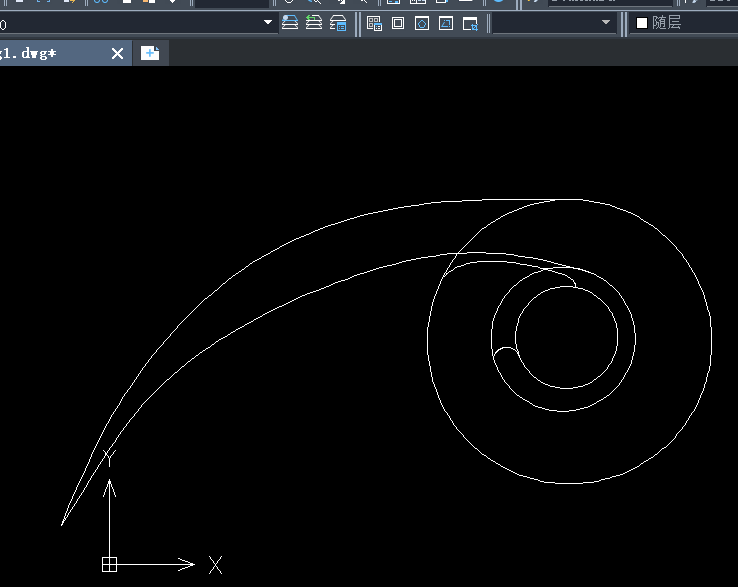
Task: Click the Convert Object to Viewport icon
Action: click(x=446, y=22)
